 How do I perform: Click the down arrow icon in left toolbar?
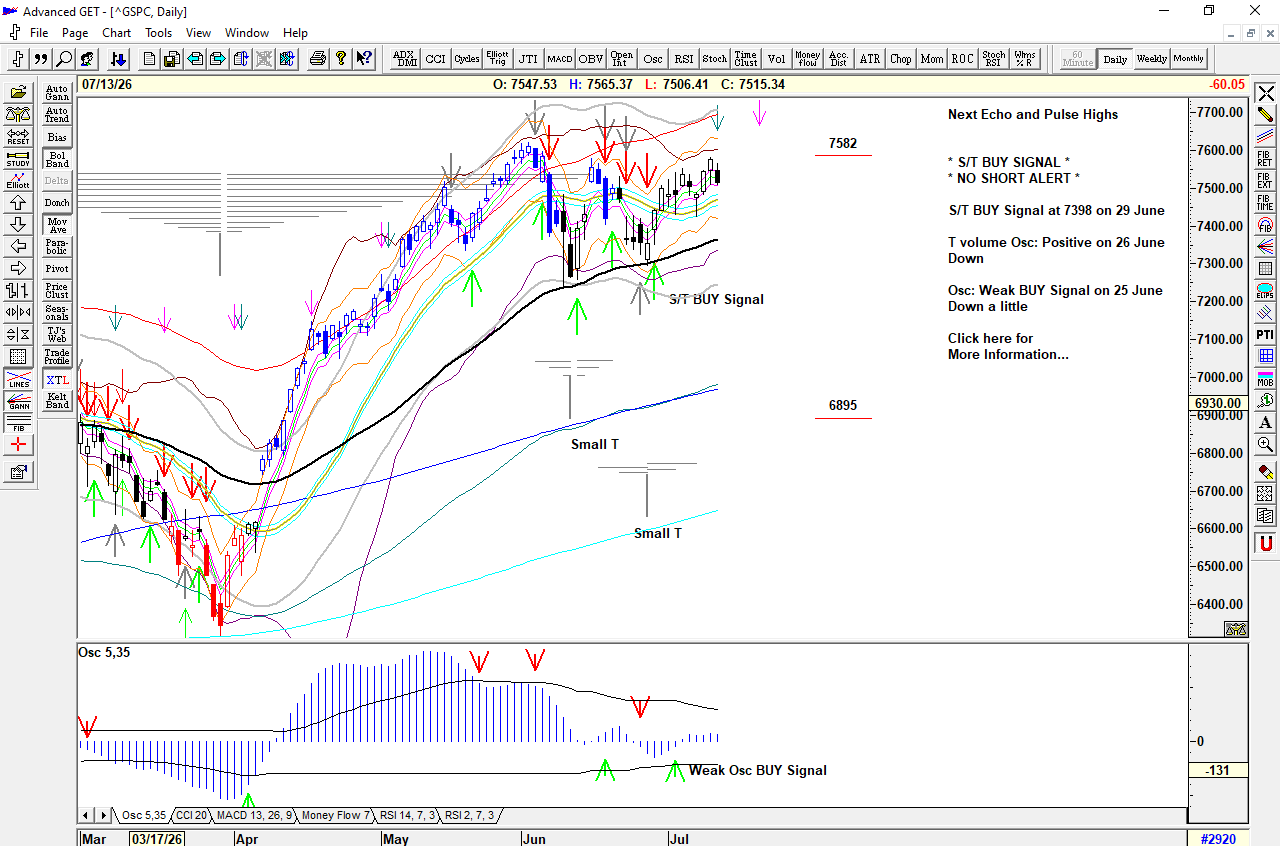click(x=18, y=224)
